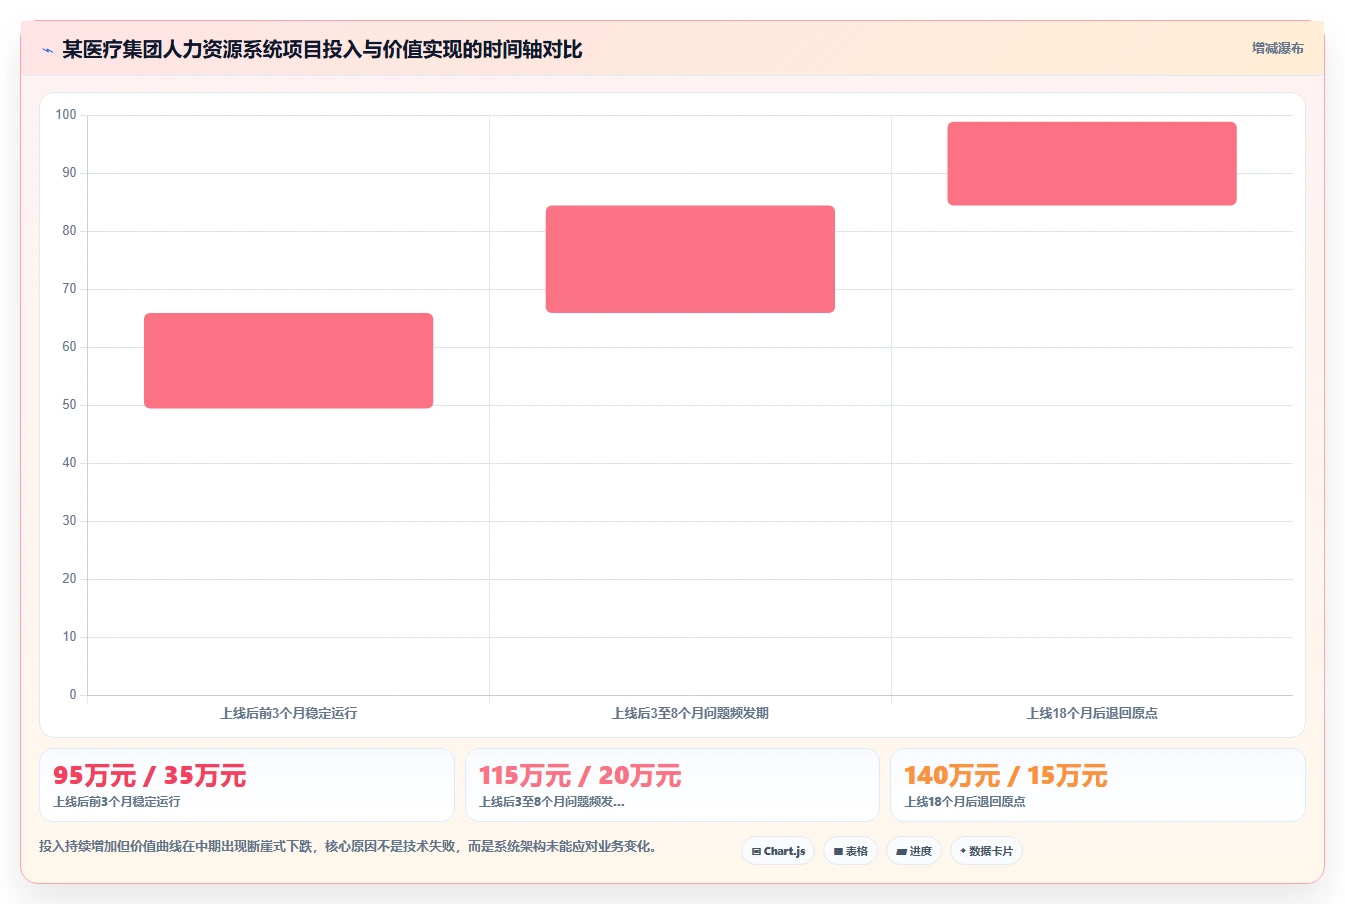The width and height of the screenshot is (1345, 904).
Task: Click the bar for 上线后前3个月稳定运行
Action: pyautogui.click(x=288, y=360)
